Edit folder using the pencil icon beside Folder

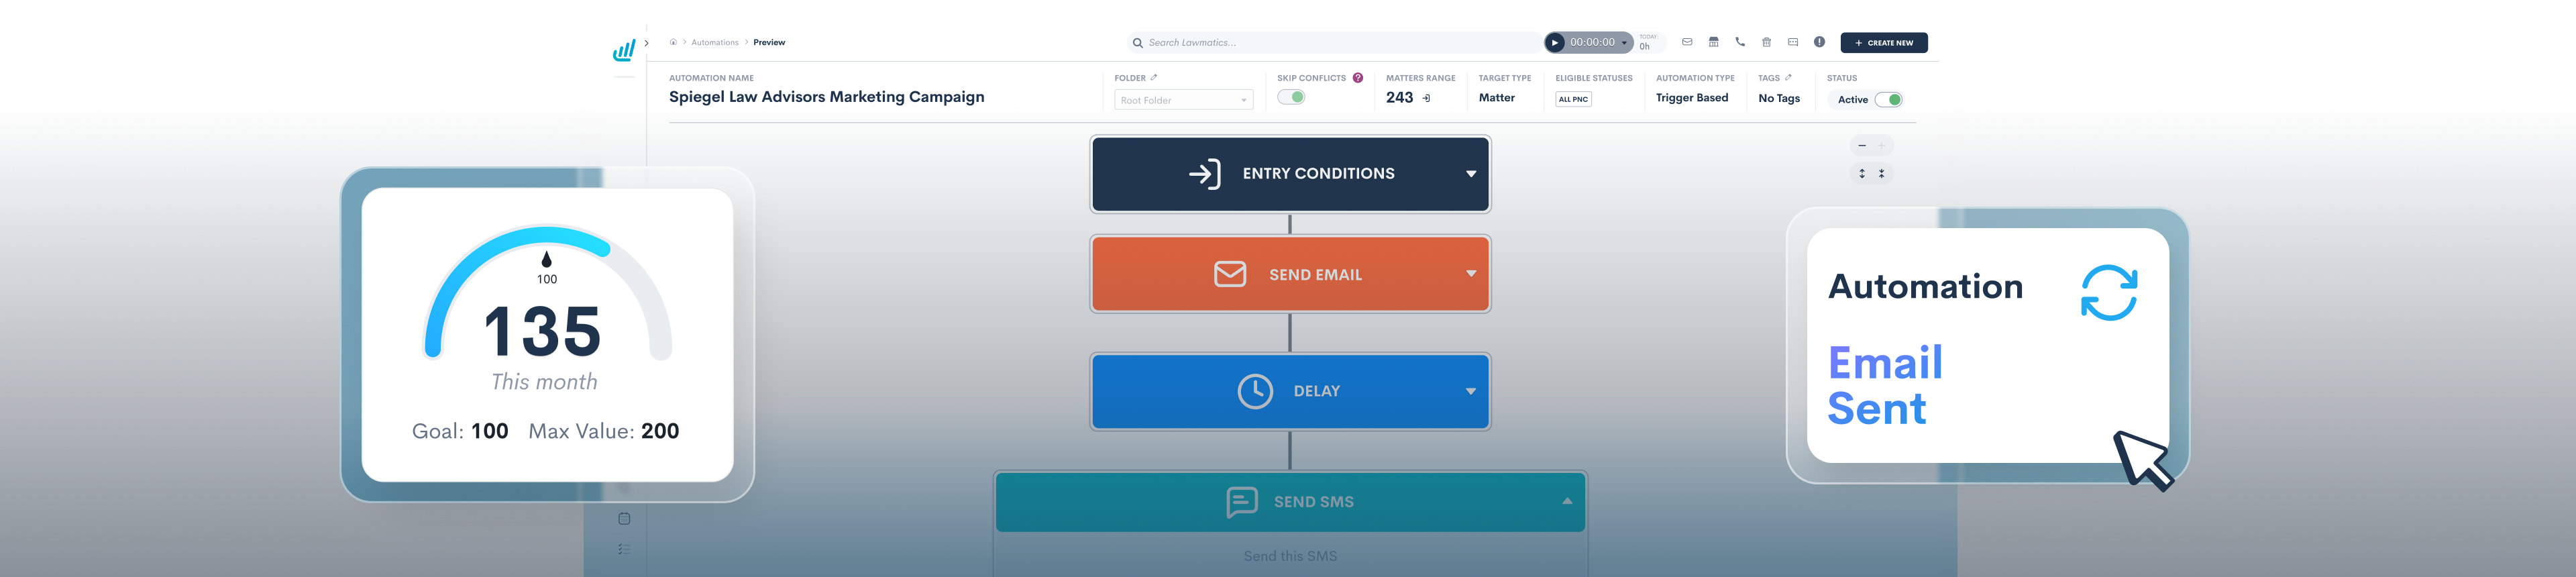(x=1154, y=77)
